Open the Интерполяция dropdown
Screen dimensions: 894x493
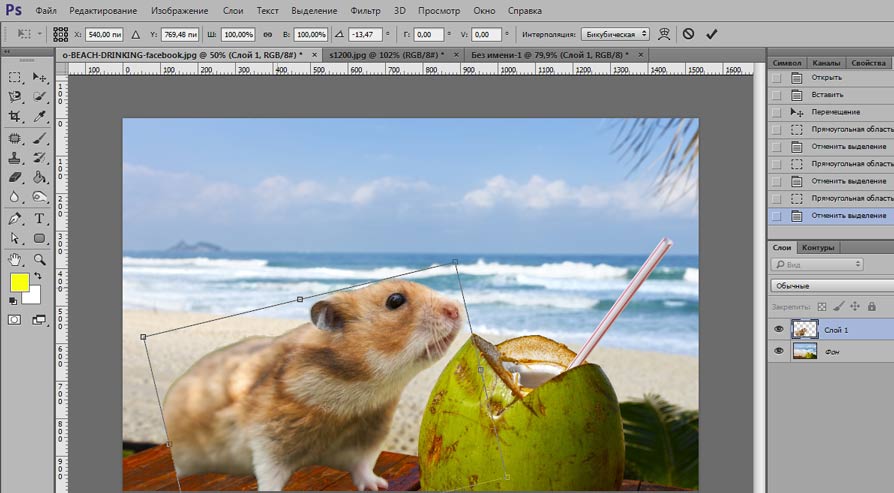pos(615,34)
